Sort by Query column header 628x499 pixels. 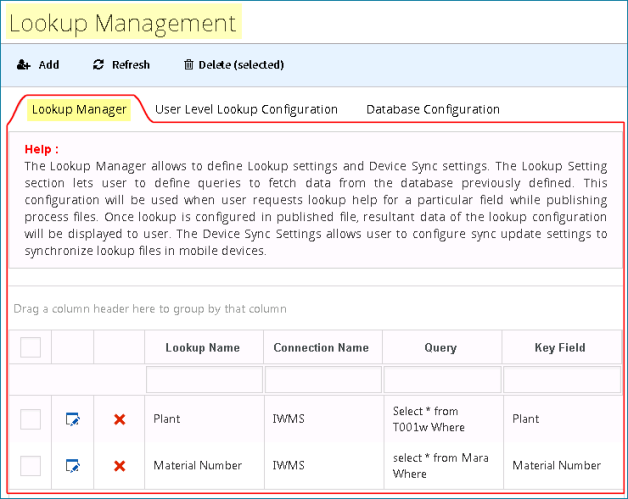coord(442,347)
